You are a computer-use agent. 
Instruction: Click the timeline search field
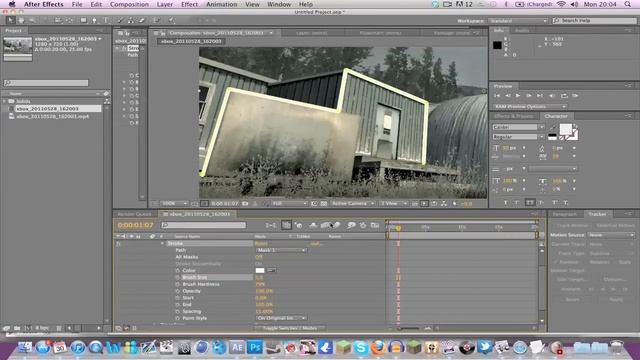[203, 225]
